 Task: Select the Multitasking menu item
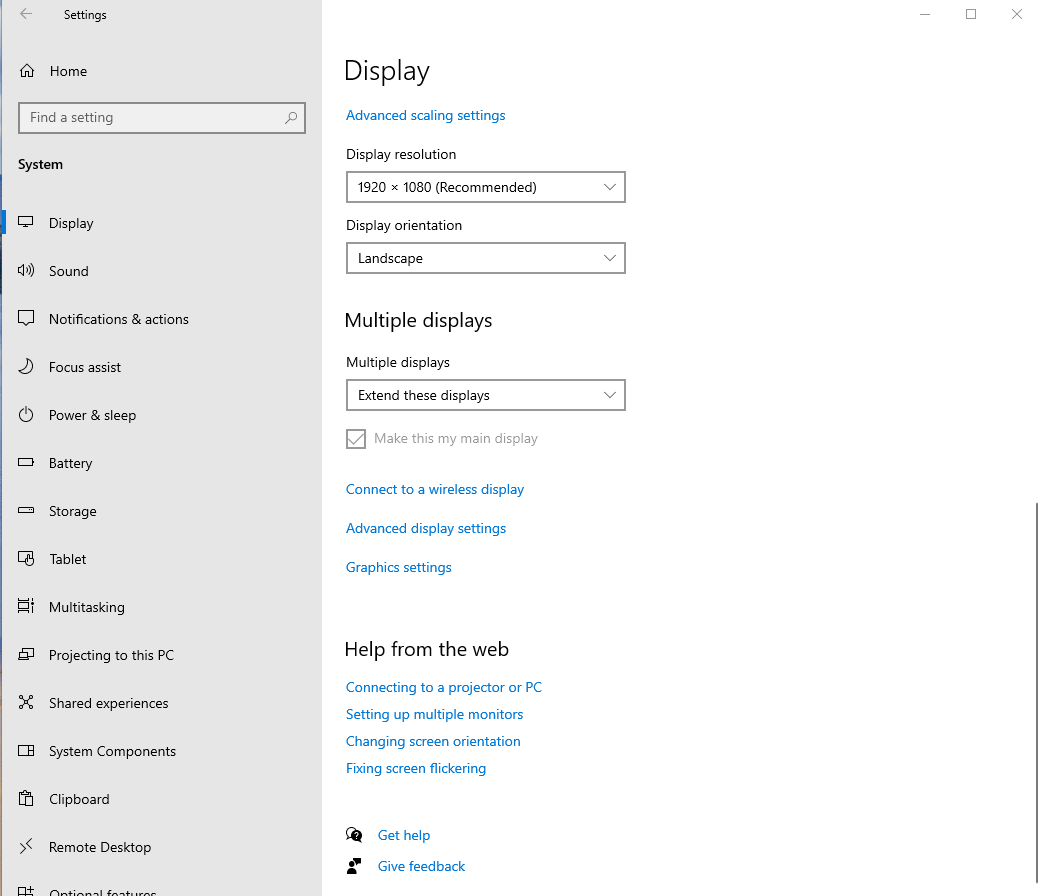pos(27,607)
